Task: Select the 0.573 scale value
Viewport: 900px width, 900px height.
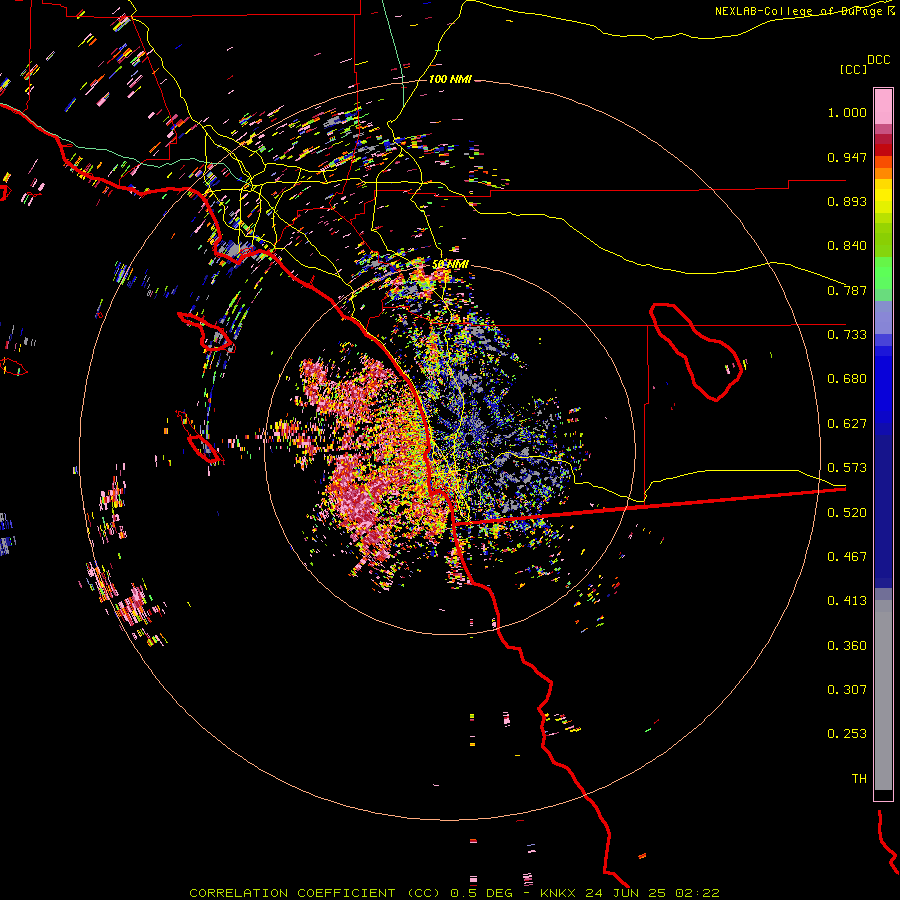Action: coord(847,468)
